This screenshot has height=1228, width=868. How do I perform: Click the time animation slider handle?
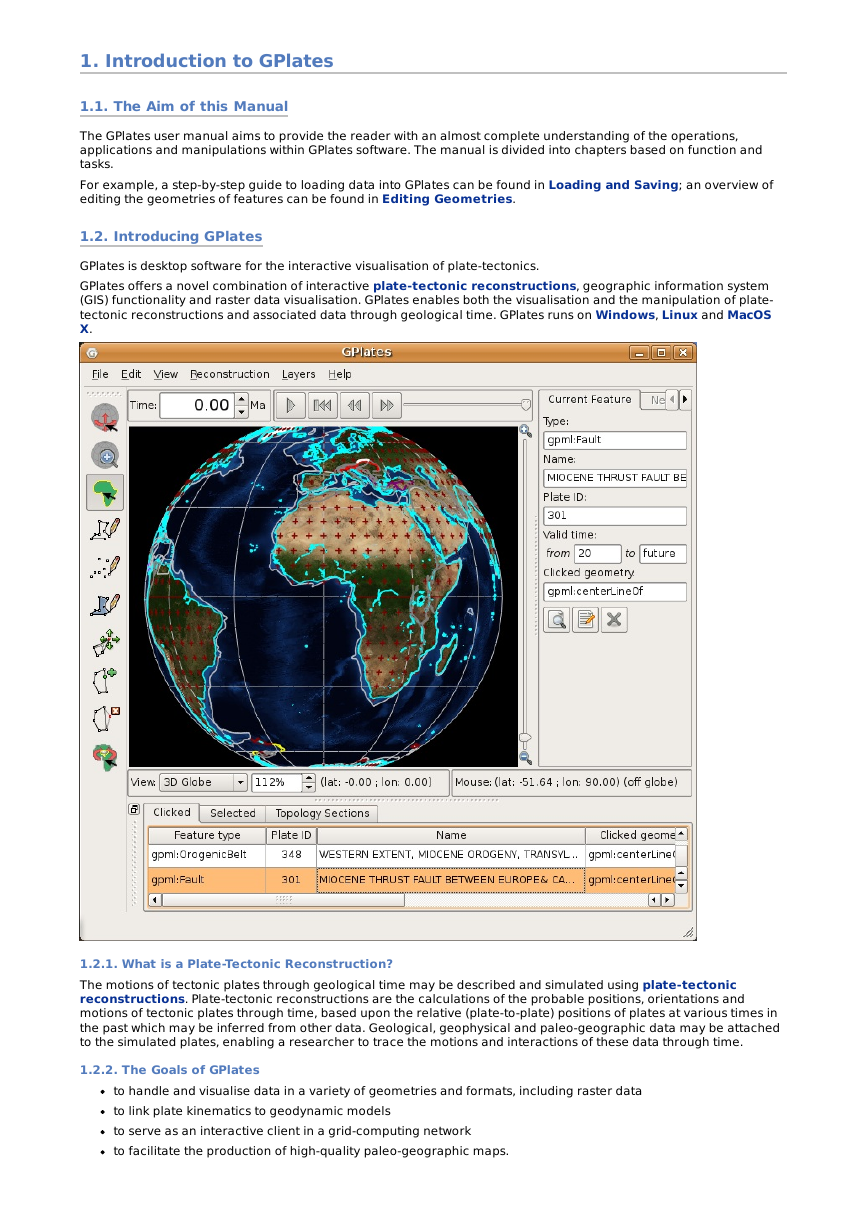(x=526, y=404)
